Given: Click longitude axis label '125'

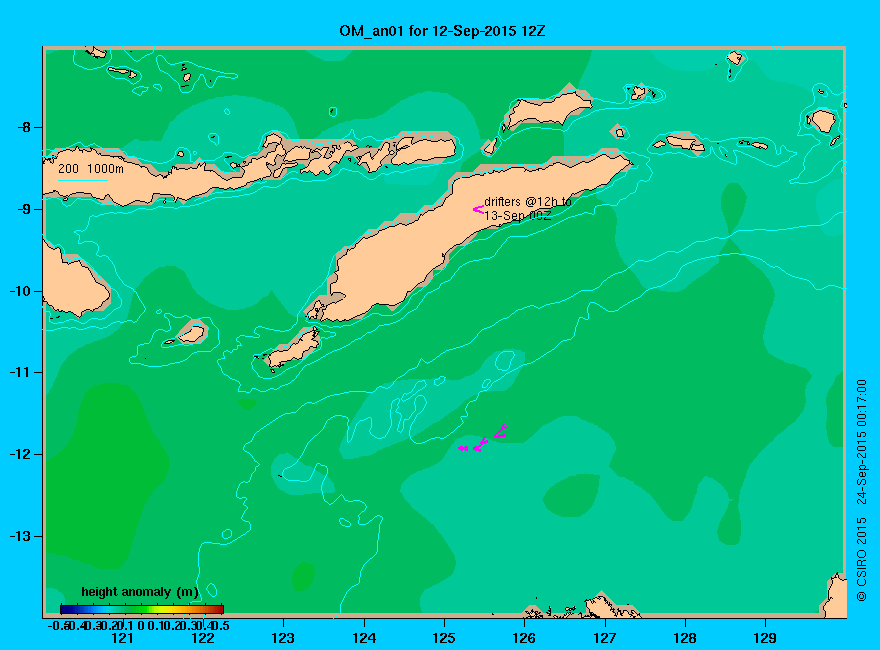Looking at the screenshot, I should [444, 638].
